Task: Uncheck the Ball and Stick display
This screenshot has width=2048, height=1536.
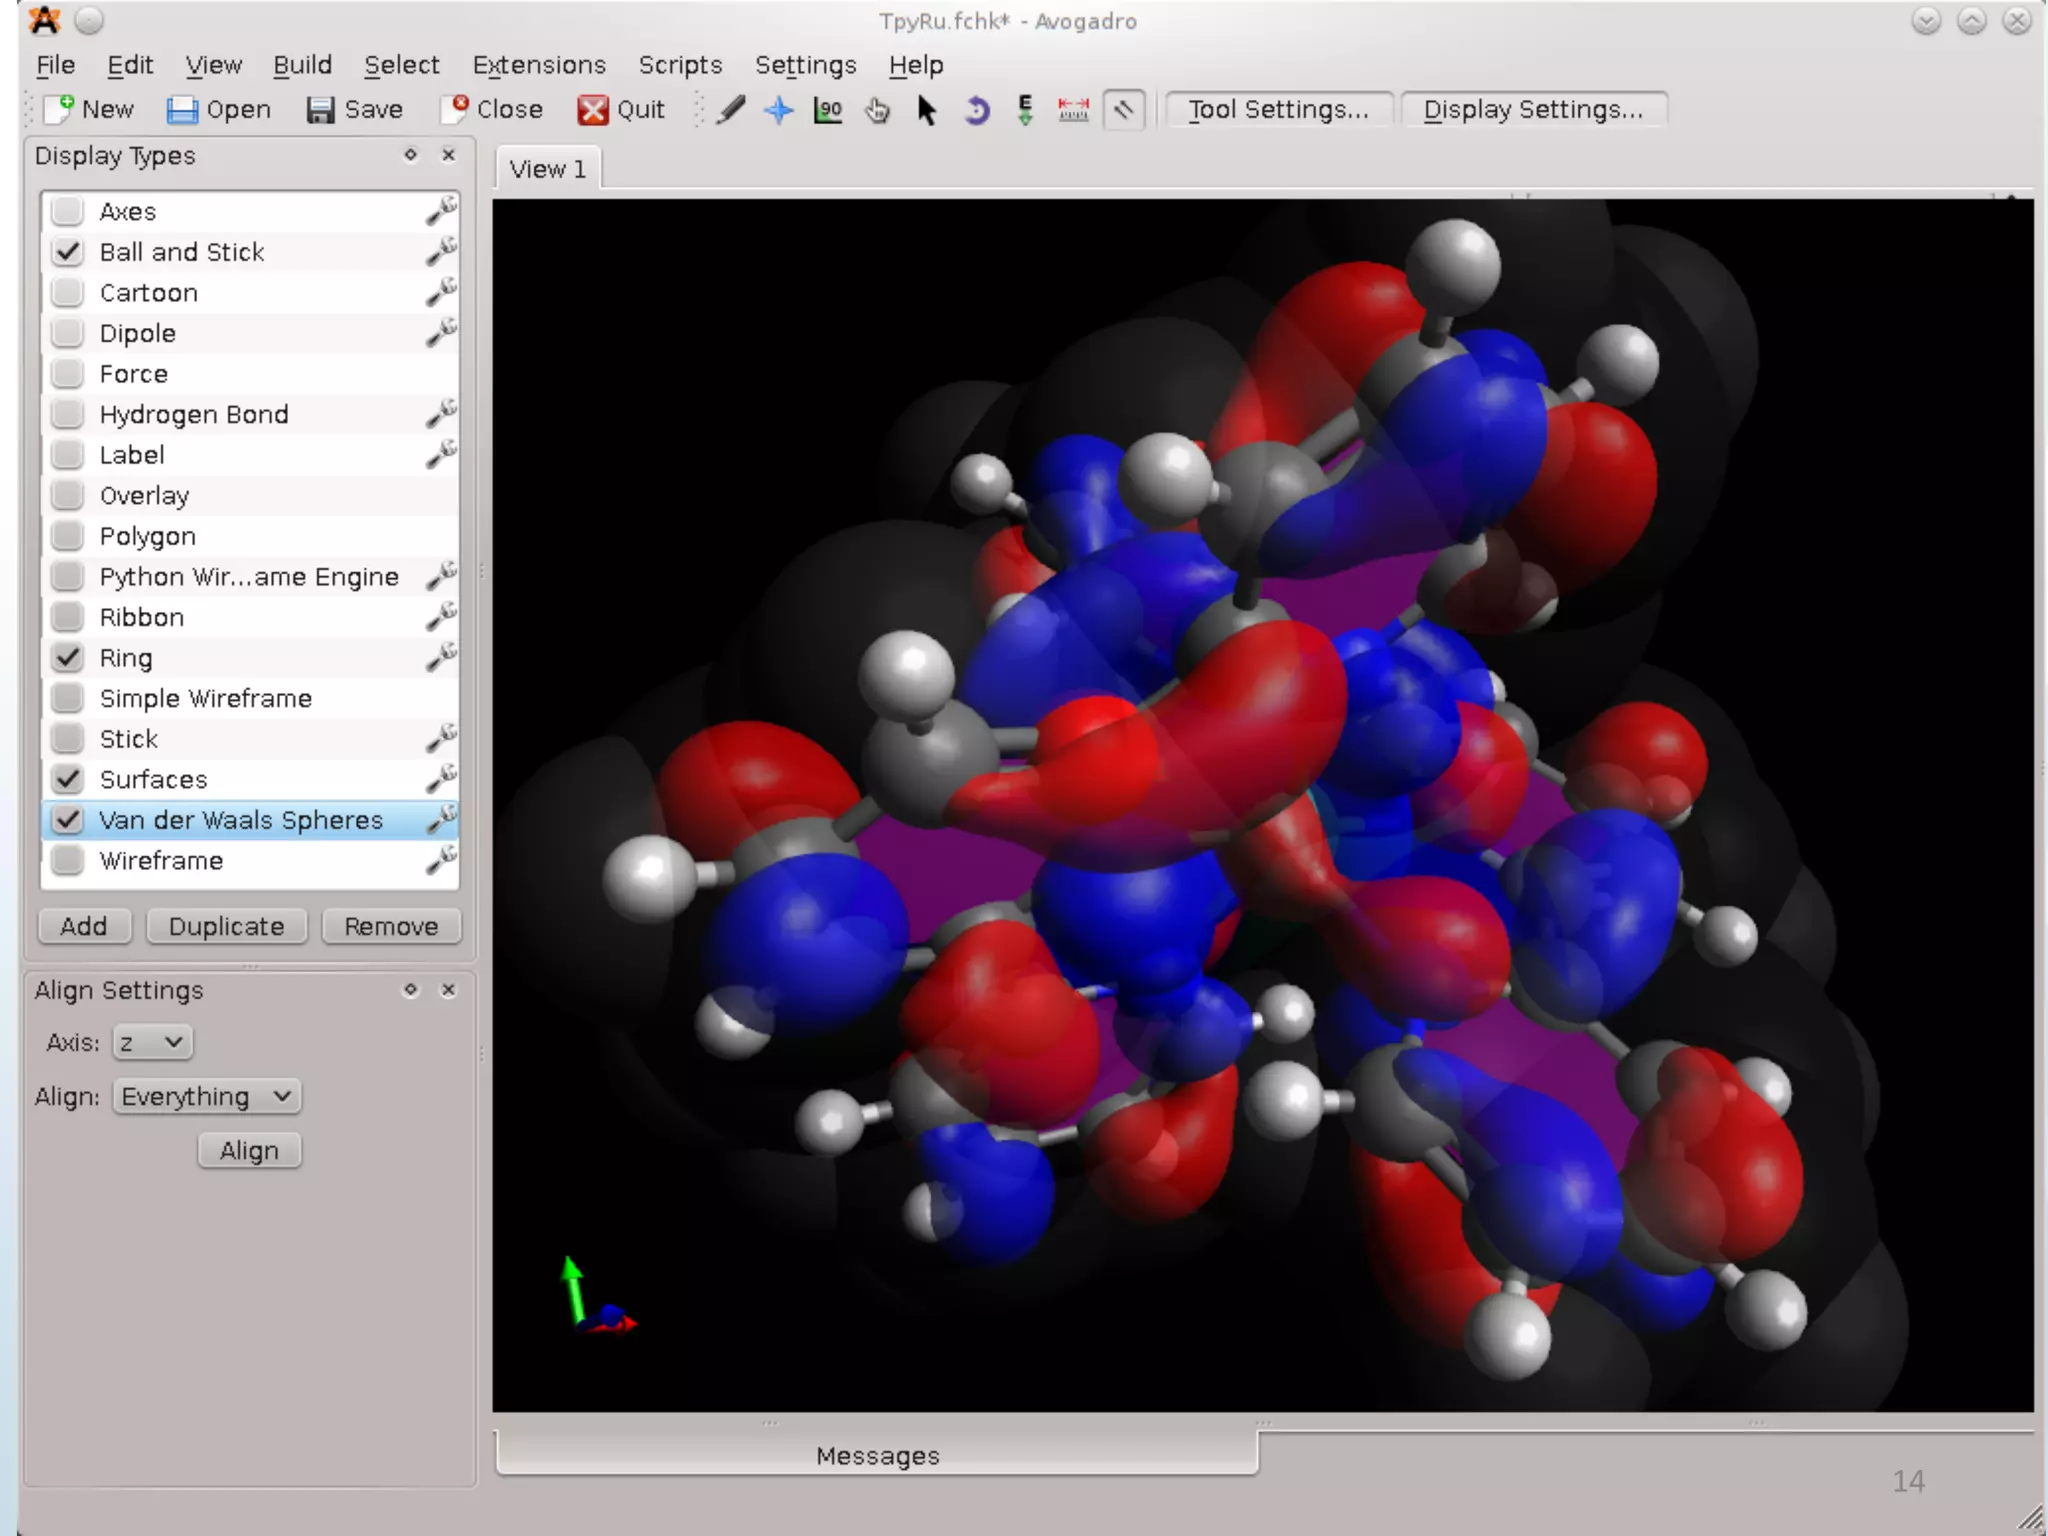Action: coord(68,252)
